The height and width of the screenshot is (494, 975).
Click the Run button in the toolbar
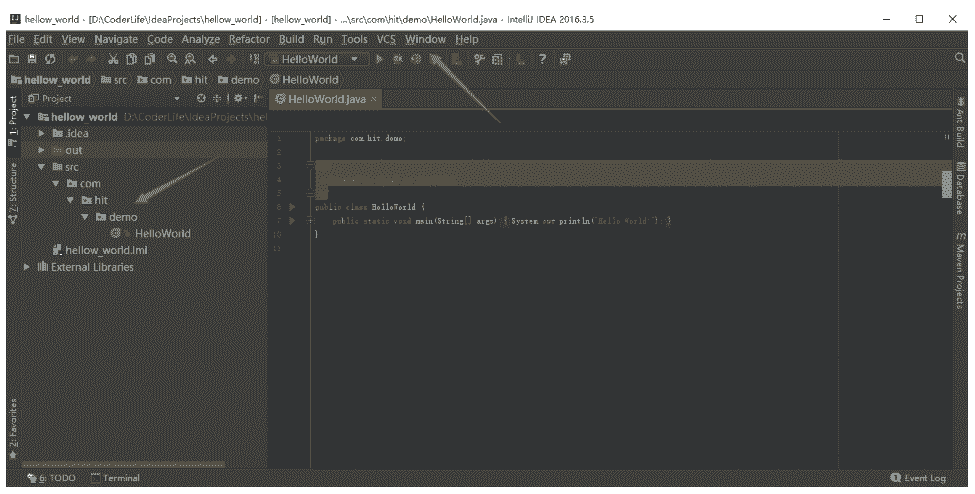379,59
